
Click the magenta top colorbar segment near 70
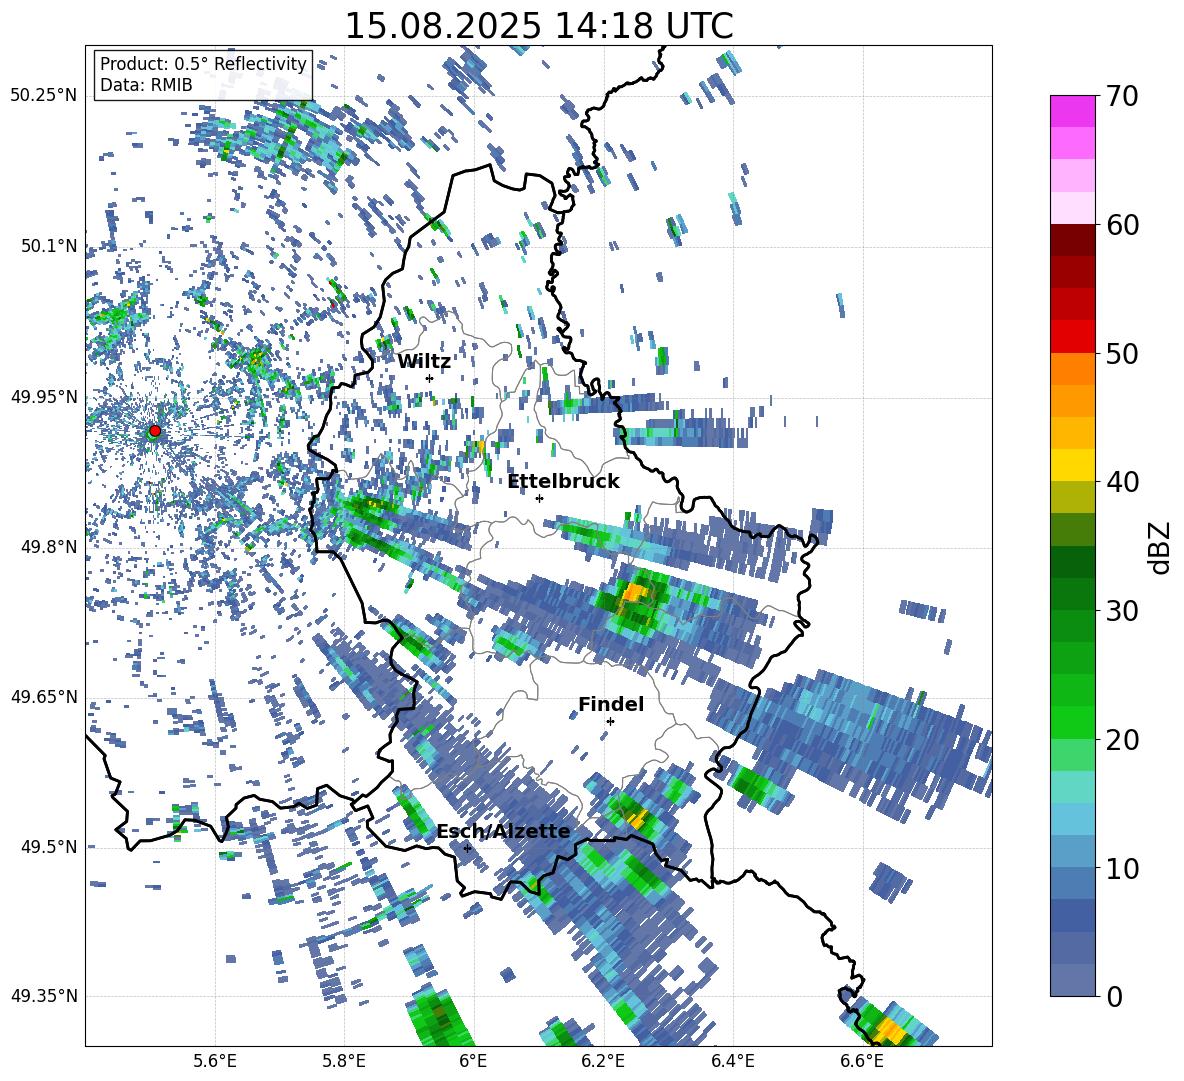coord(1072,111)
